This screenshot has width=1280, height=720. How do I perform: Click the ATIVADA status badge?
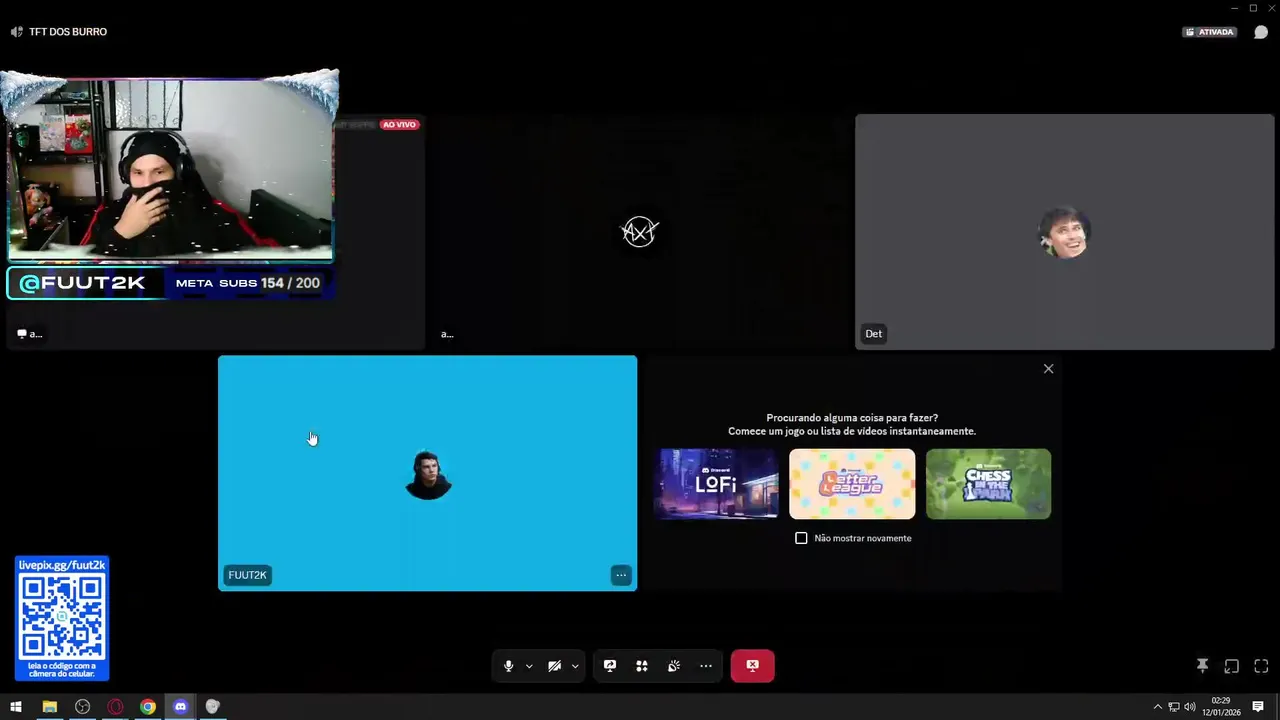point(1210,32)
